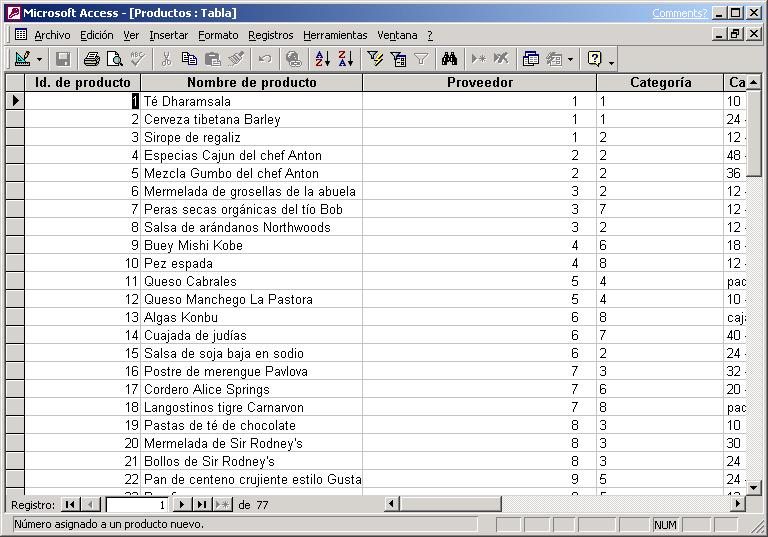Viewport: 768px width, 537px height.
Task: Open the ? help menu
Action: pos(430,35)
